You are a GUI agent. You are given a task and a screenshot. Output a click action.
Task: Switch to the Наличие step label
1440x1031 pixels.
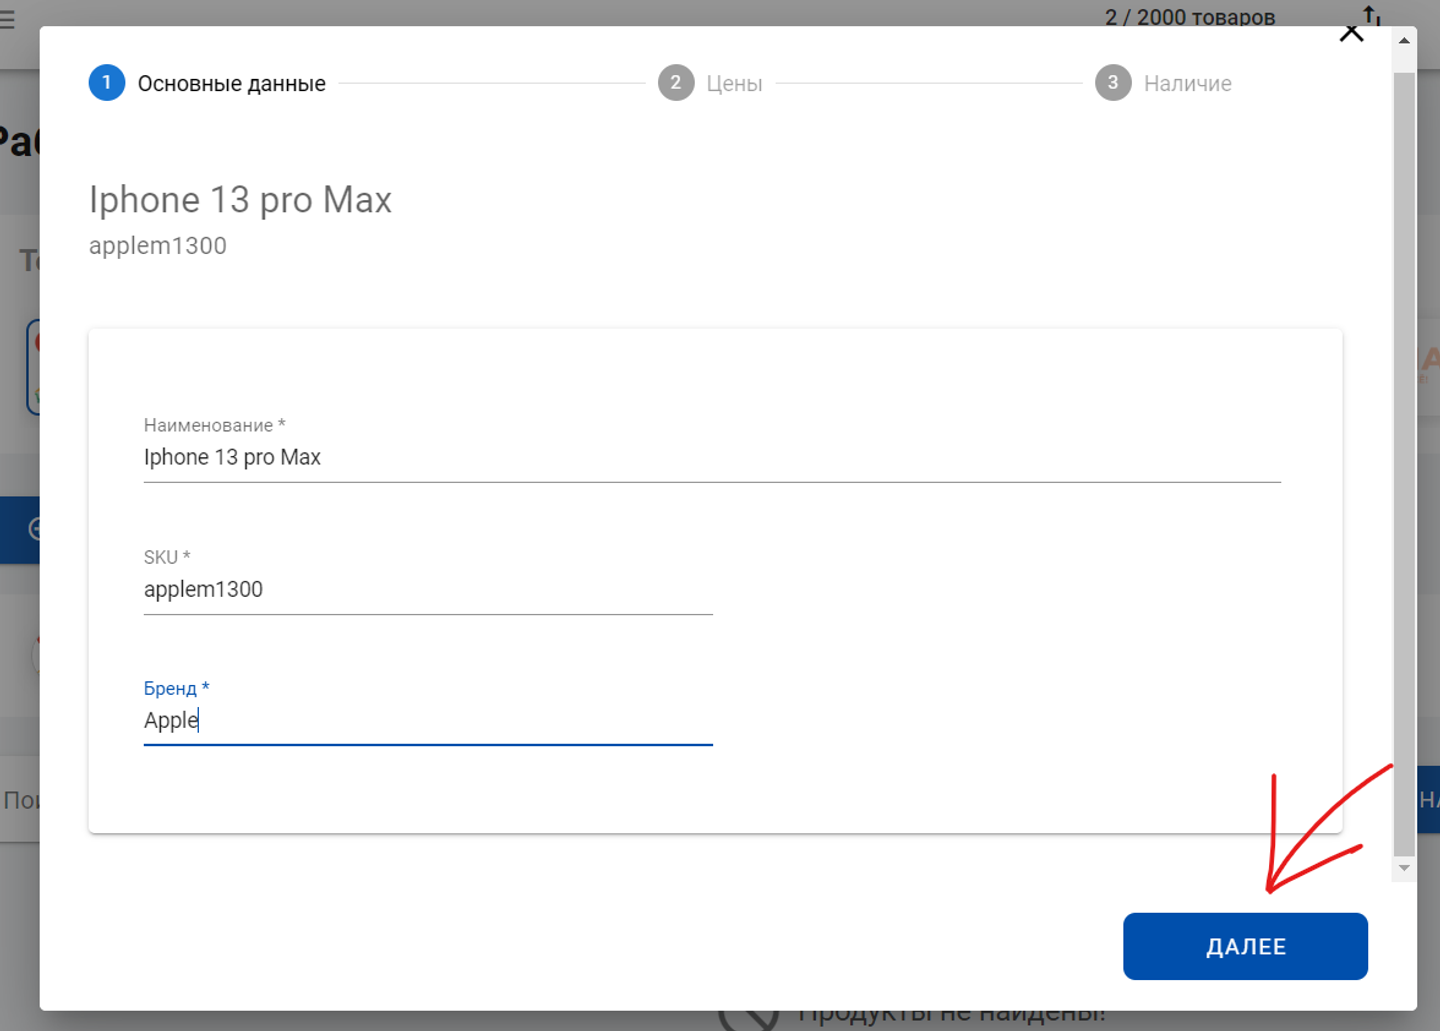(1187, 84)
